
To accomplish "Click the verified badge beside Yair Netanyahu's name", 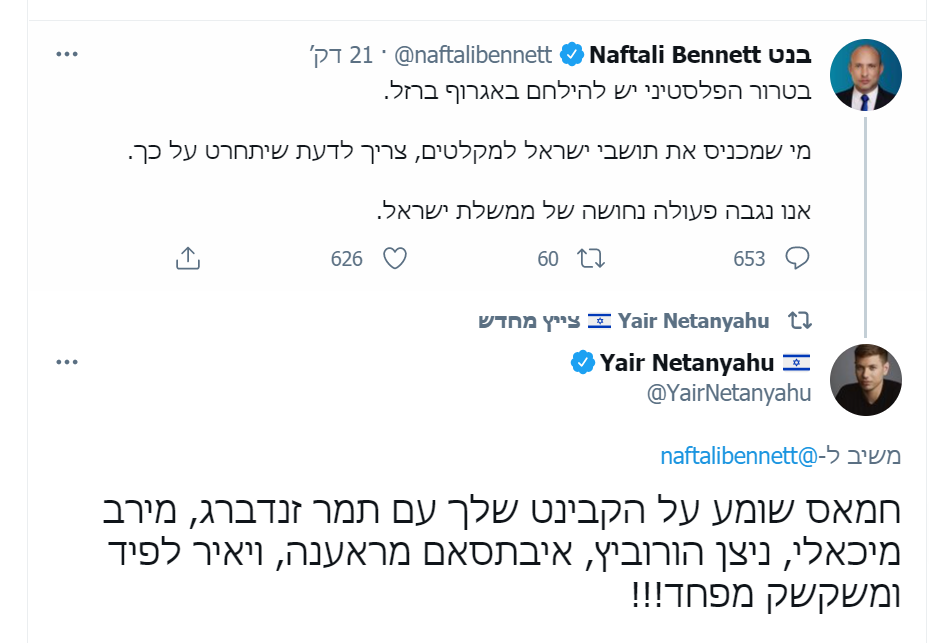I will pos(581,362).
